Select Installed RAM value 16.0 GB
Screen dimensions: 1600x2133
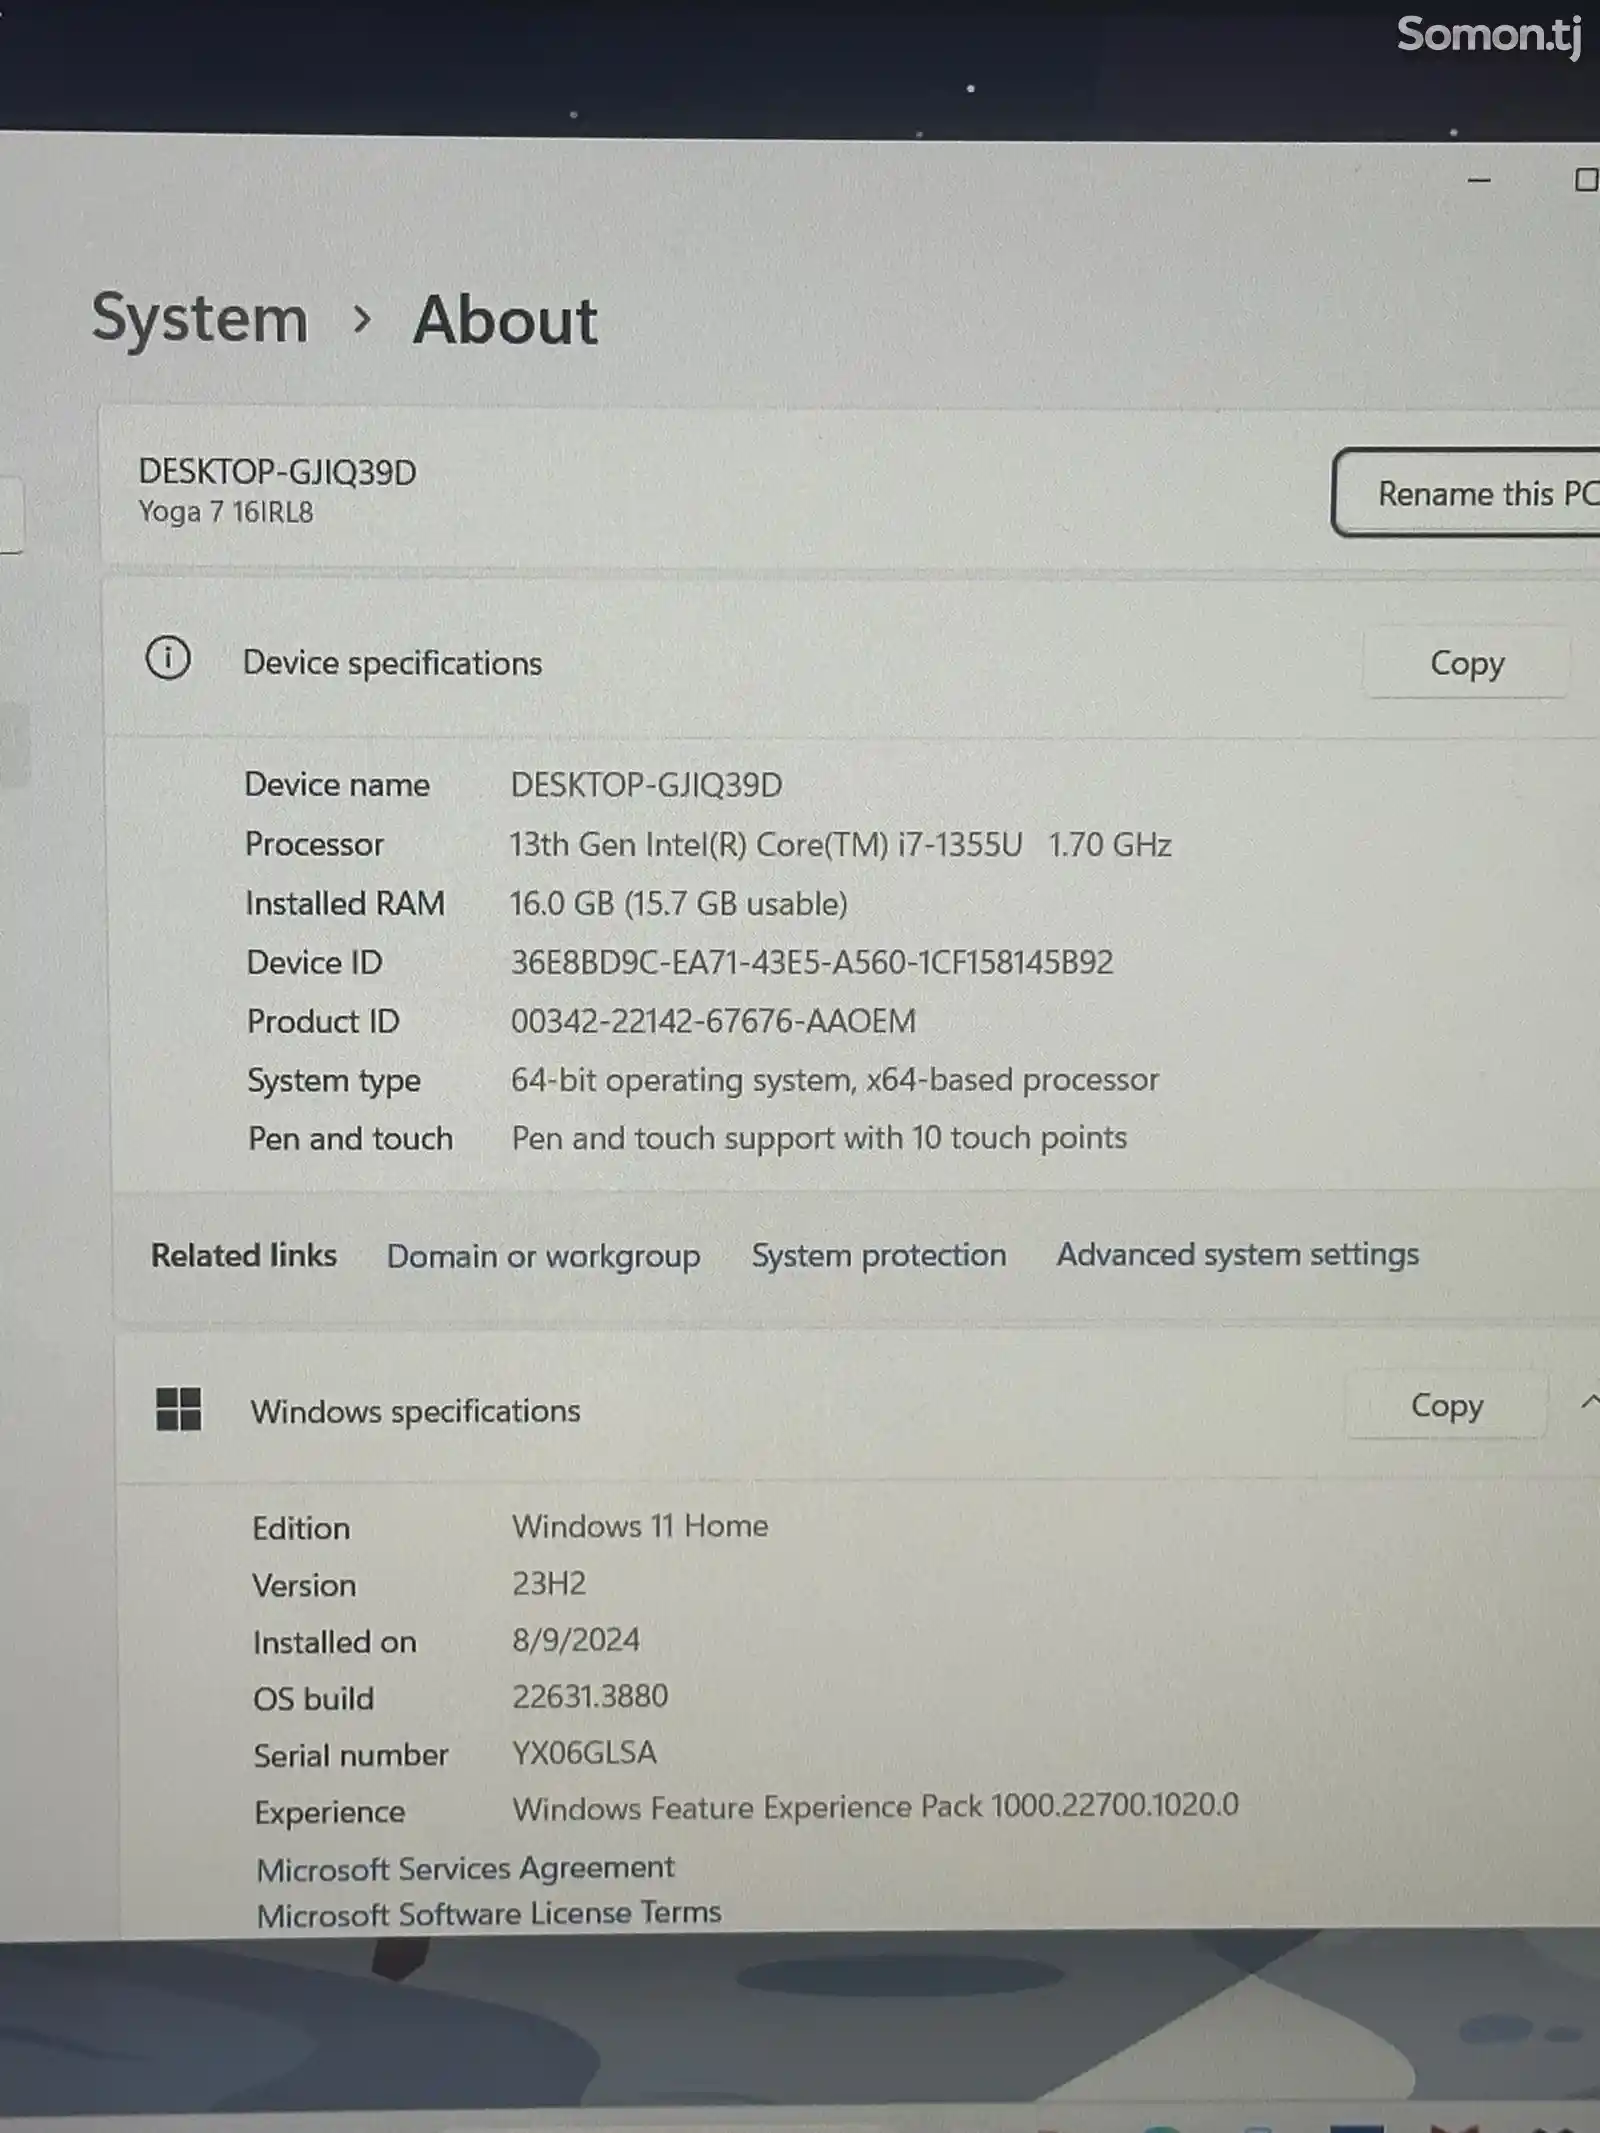tap(678, 904)
